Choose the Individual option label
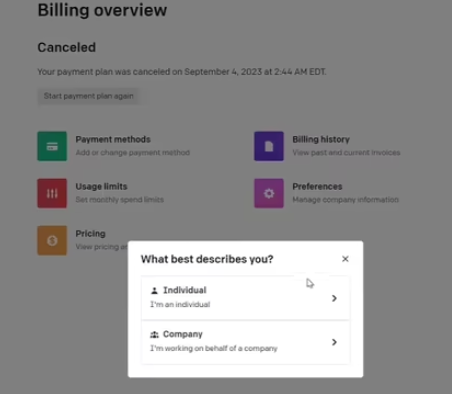The image size is (452, 394). tap(185, 290)
